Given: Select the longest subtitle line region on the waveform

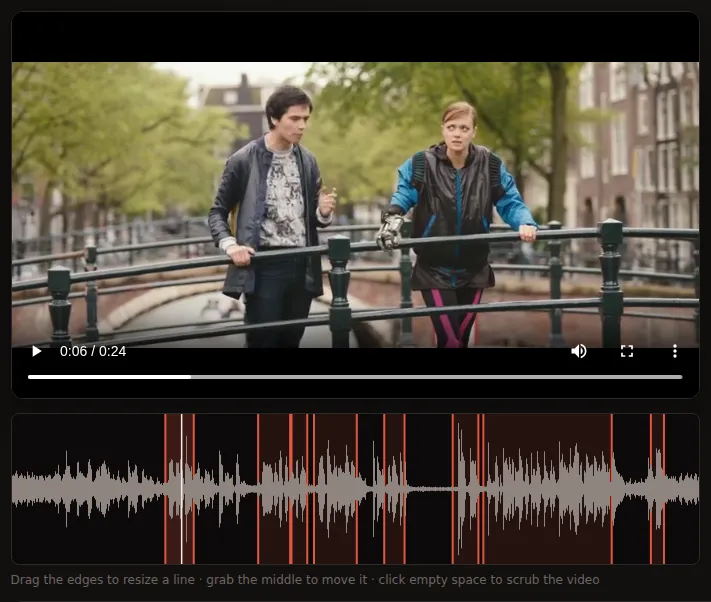Looking at the screenshot, I should (x=547, y=489).
